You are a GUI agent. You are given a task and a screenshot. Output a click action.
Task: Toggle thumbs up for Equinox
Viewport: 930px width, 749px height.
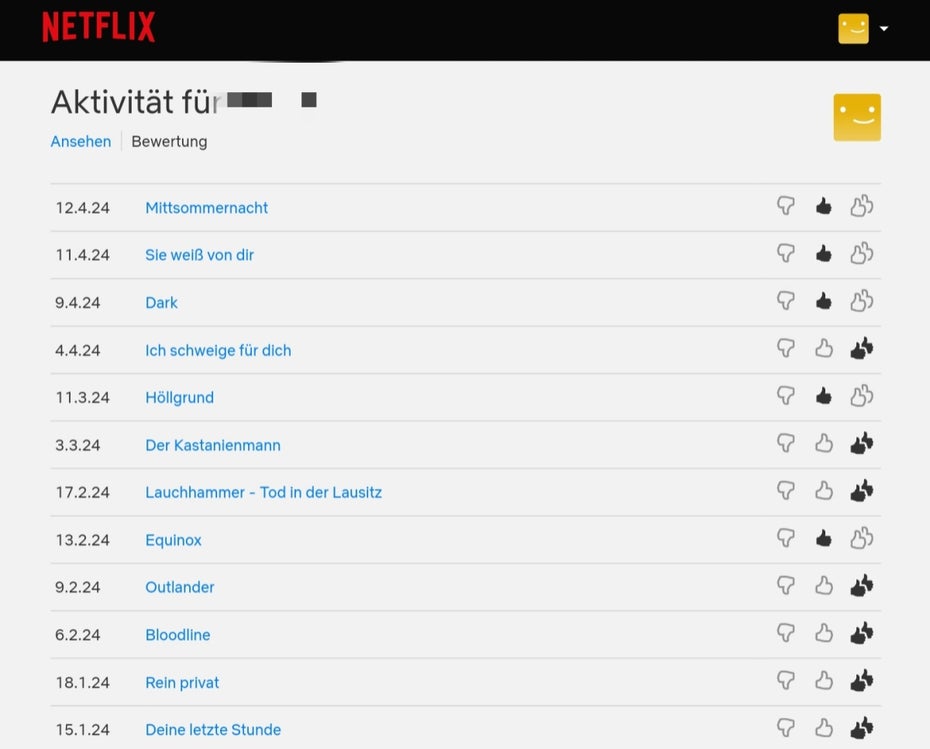[823, 538]
